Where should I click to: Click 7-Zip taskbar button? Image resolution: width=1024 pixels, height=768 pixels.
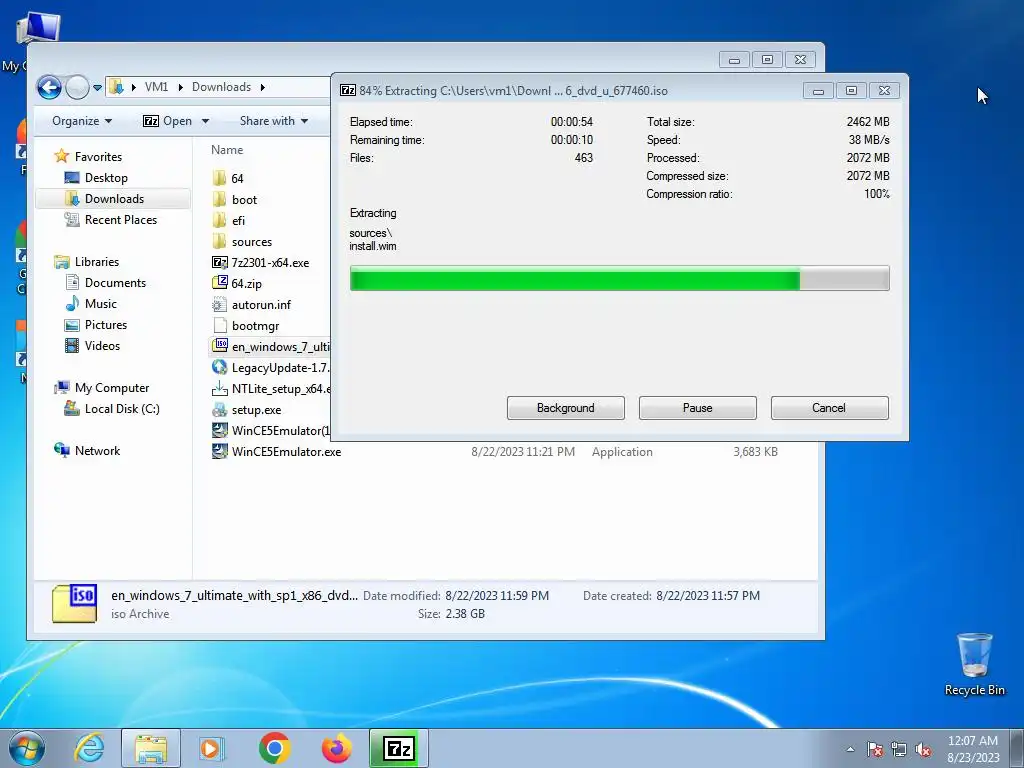[399, 748]
